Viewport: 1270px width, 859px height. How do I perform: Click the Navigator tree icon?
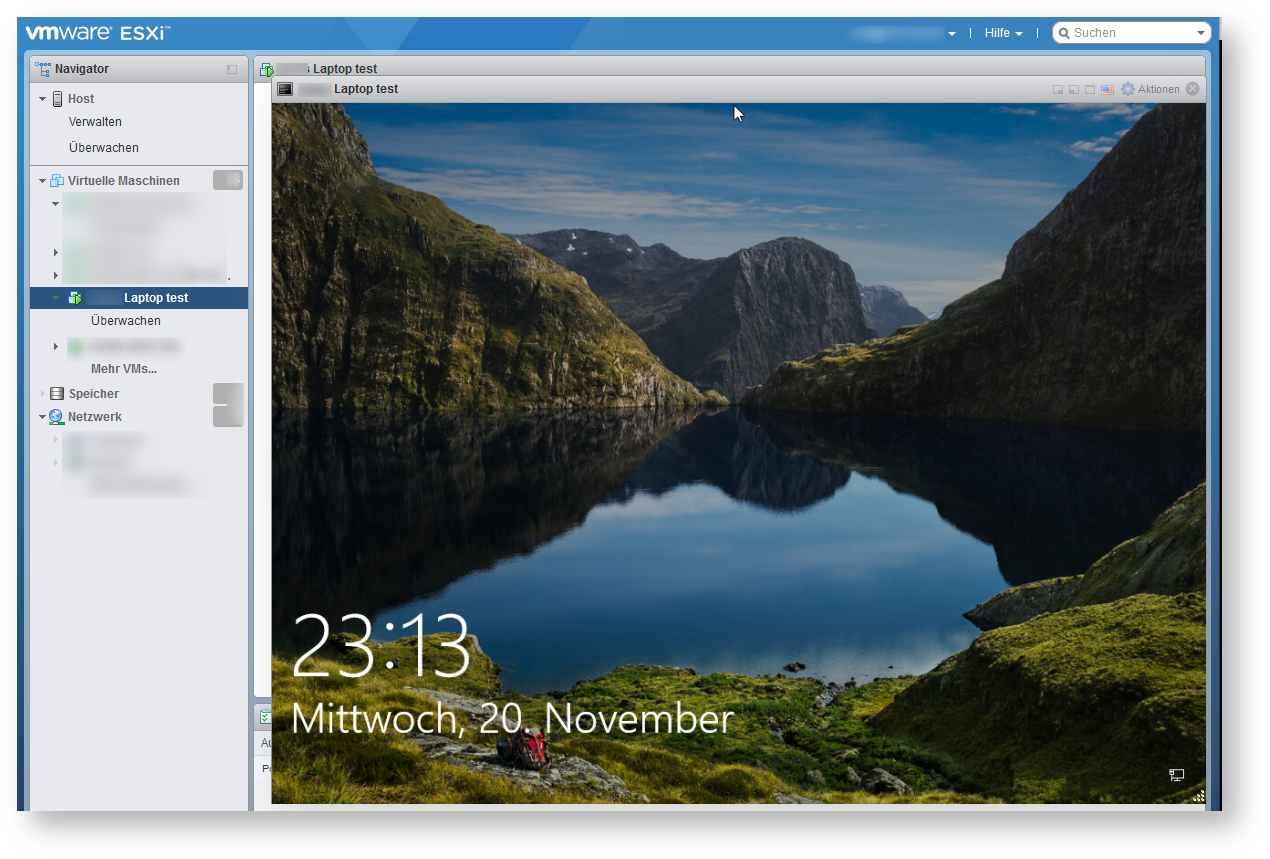tap(43, 69)
